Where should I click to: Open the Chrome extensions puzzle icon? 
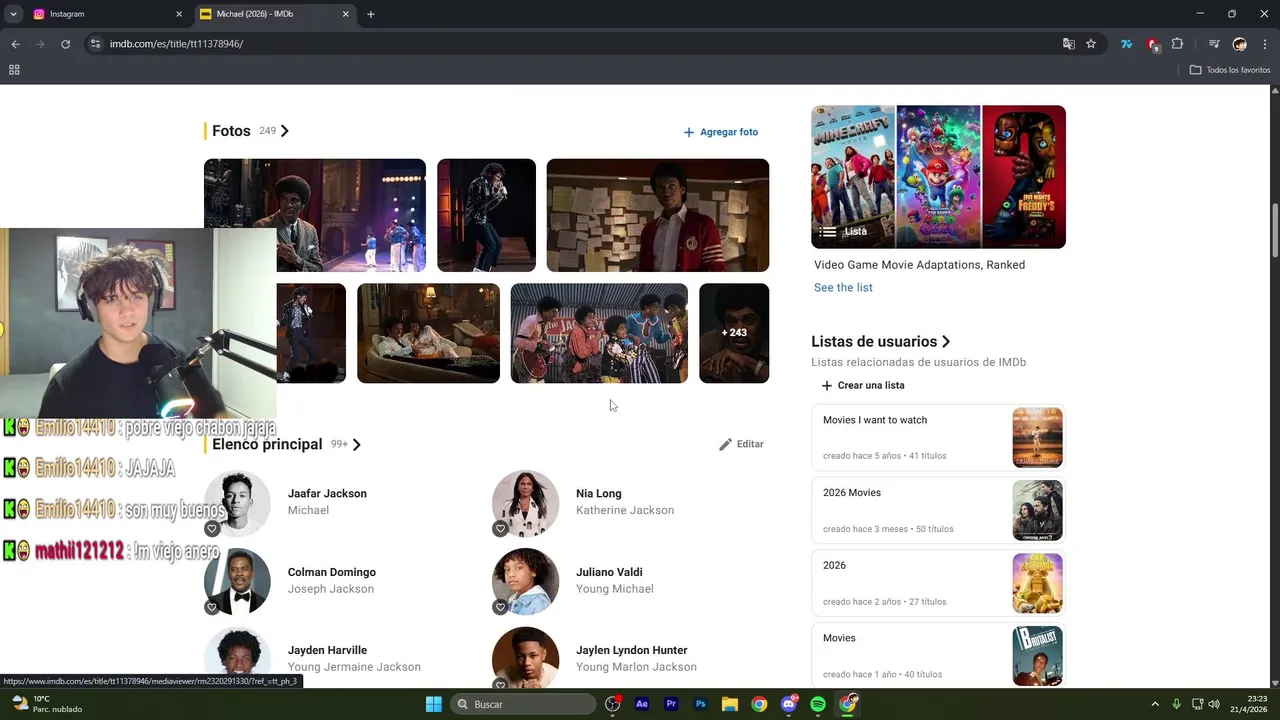[1177, 44]
